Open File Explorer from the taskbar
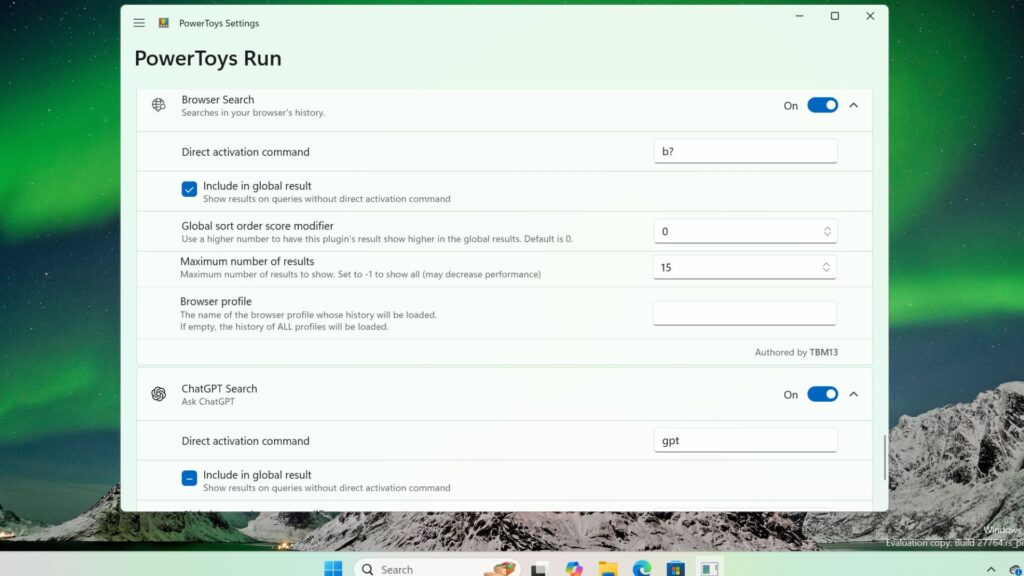This screenshot has width=1024, height=576. click(608, 568)
